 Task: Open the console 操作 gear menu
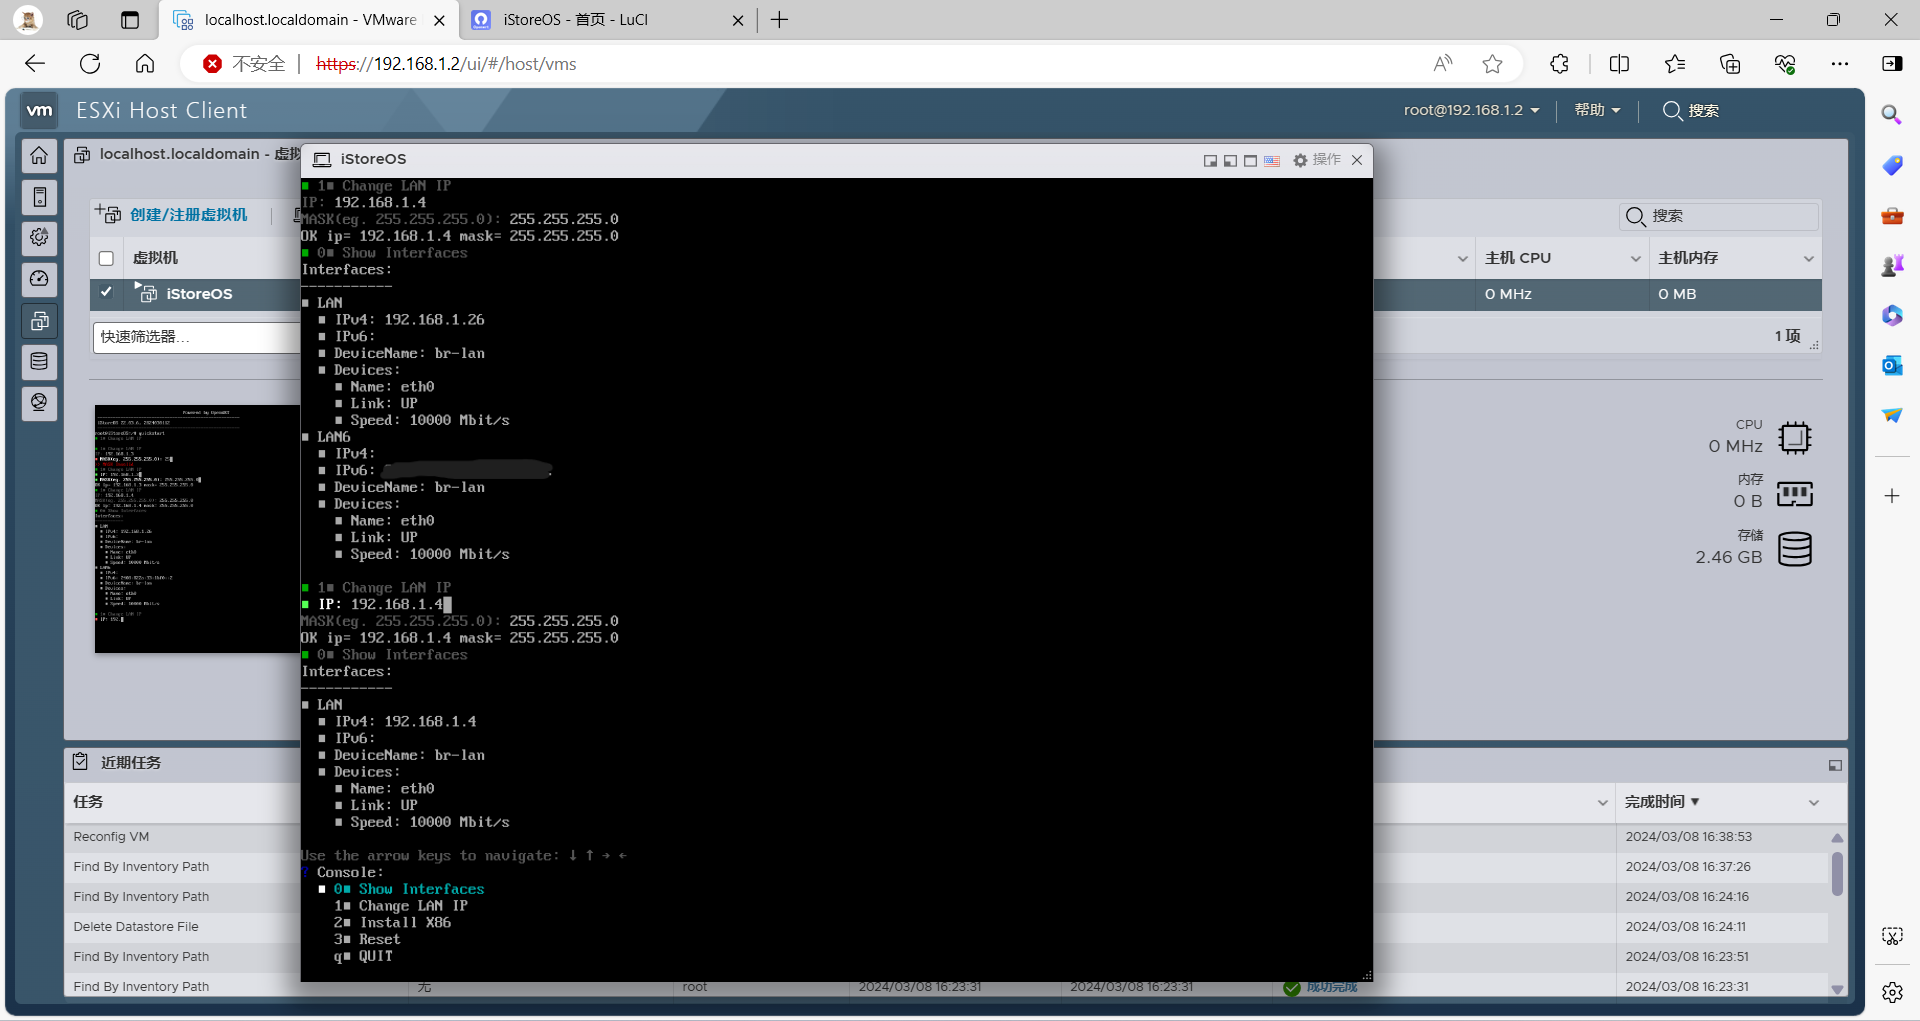tap(1316, 160)
